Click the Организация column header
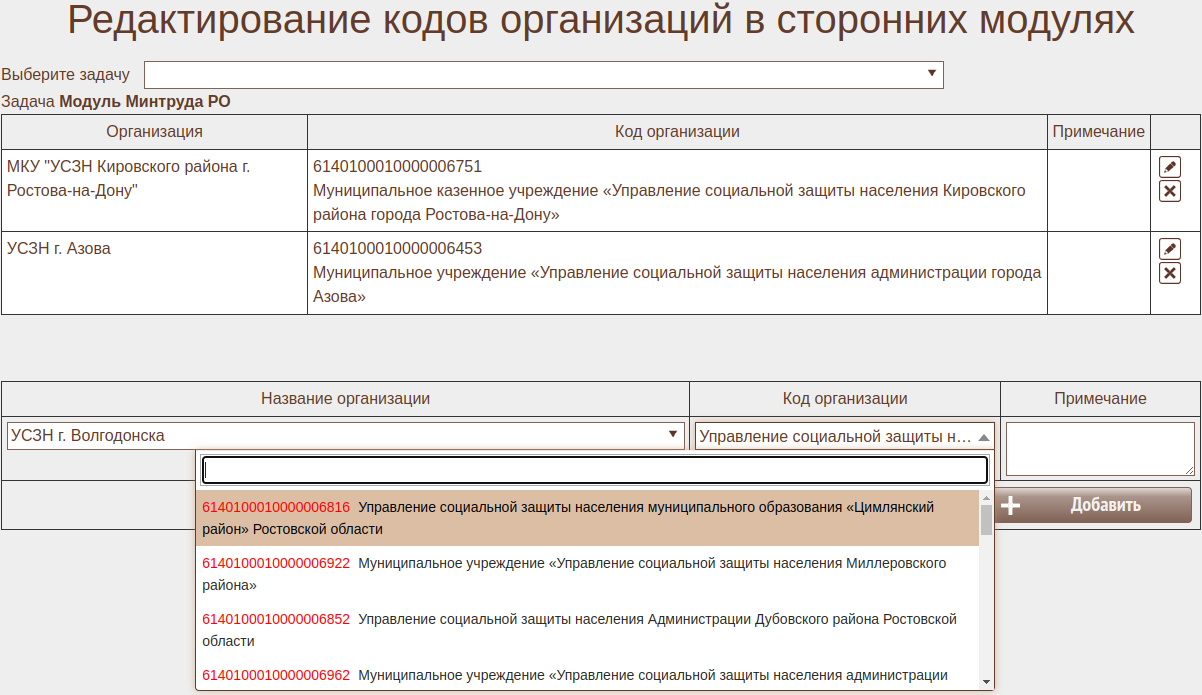Screen dimensions: 1202x695 click(x=154, y=132)
